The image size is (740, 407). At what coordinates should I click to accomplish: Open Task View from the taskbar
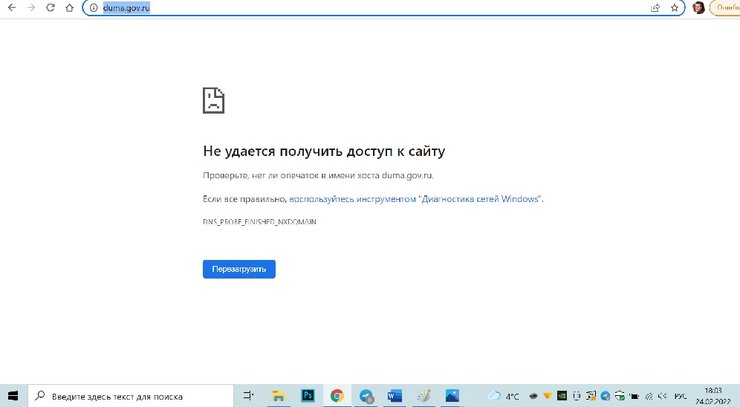[250, 395]
